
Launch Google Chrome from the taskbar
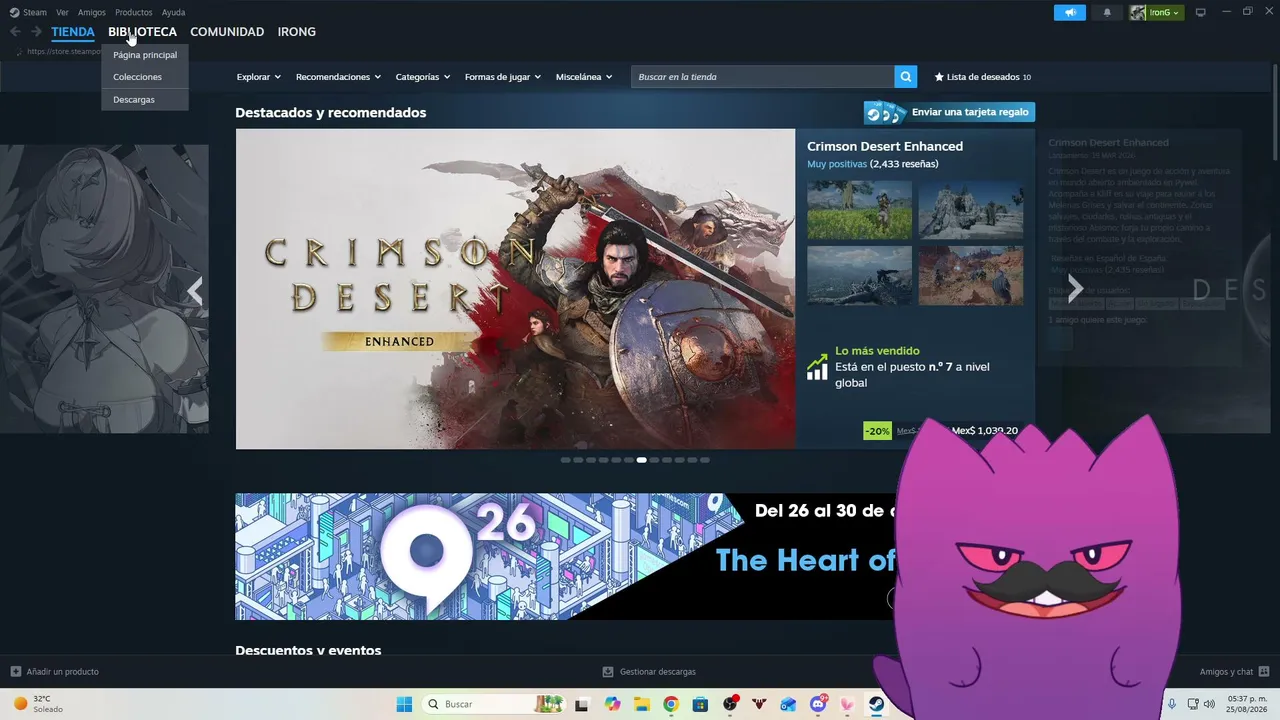coord(671,704)
